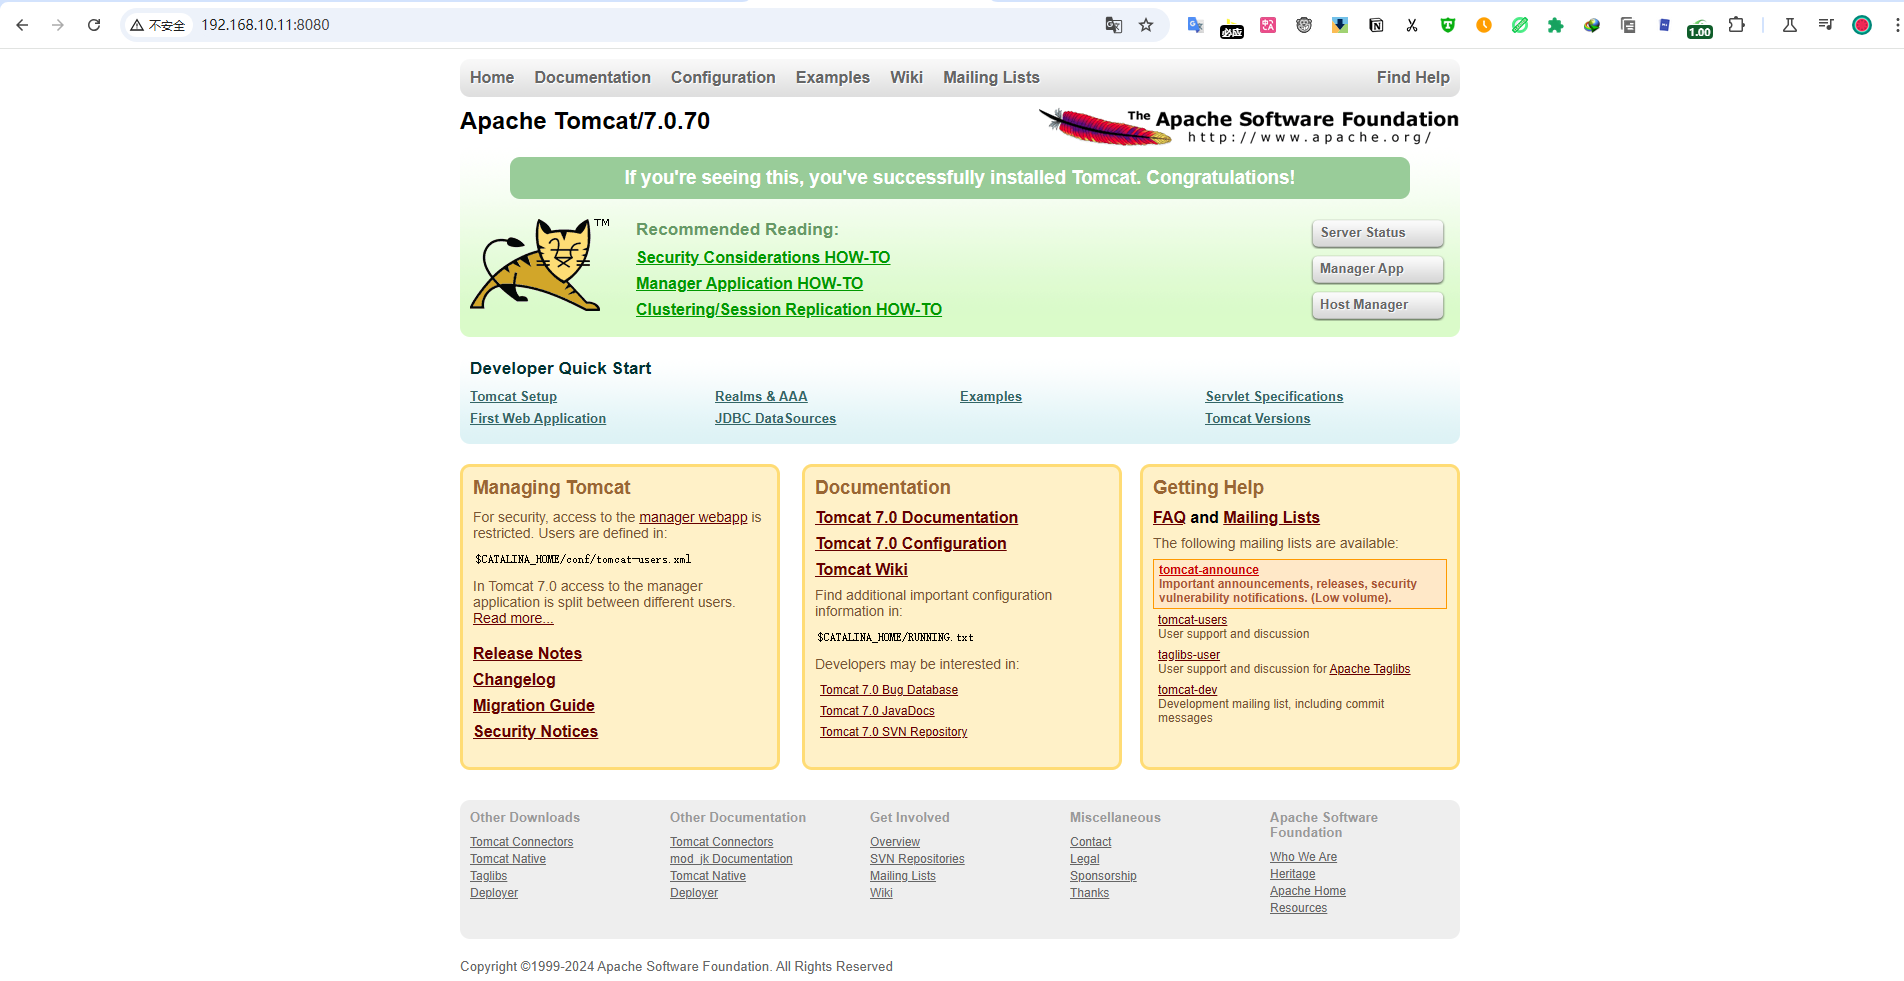Open the JDBC DataSources link
The image size is (1904, 981).
tap(775, 418)
